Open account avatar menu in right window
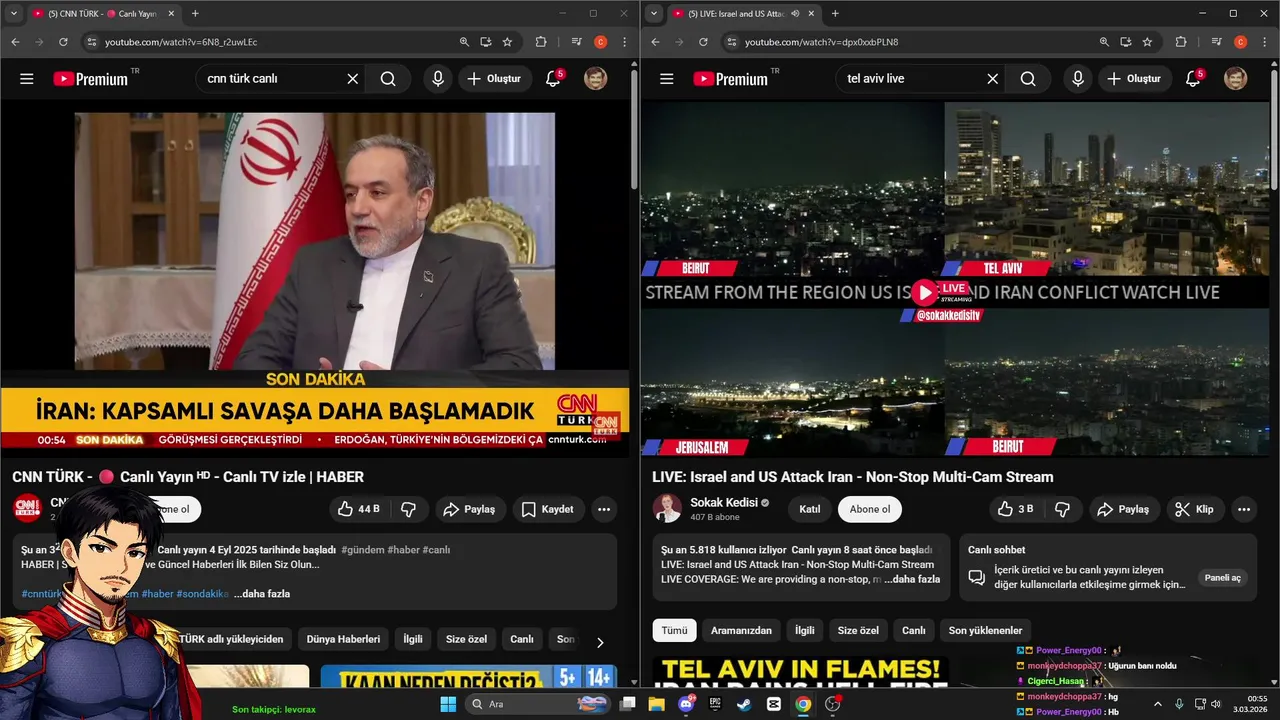The image size is (1280, 720). click(x=1236, y=79)
